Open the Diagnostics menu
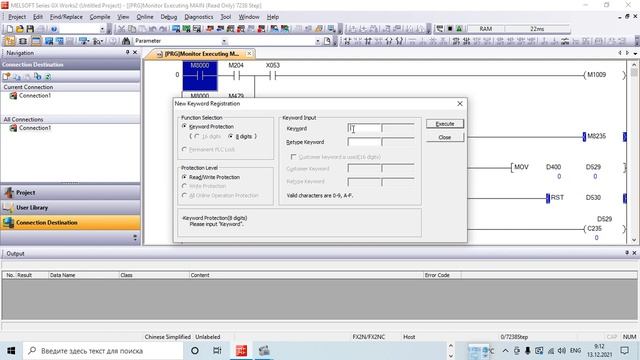 click(199, 17)
